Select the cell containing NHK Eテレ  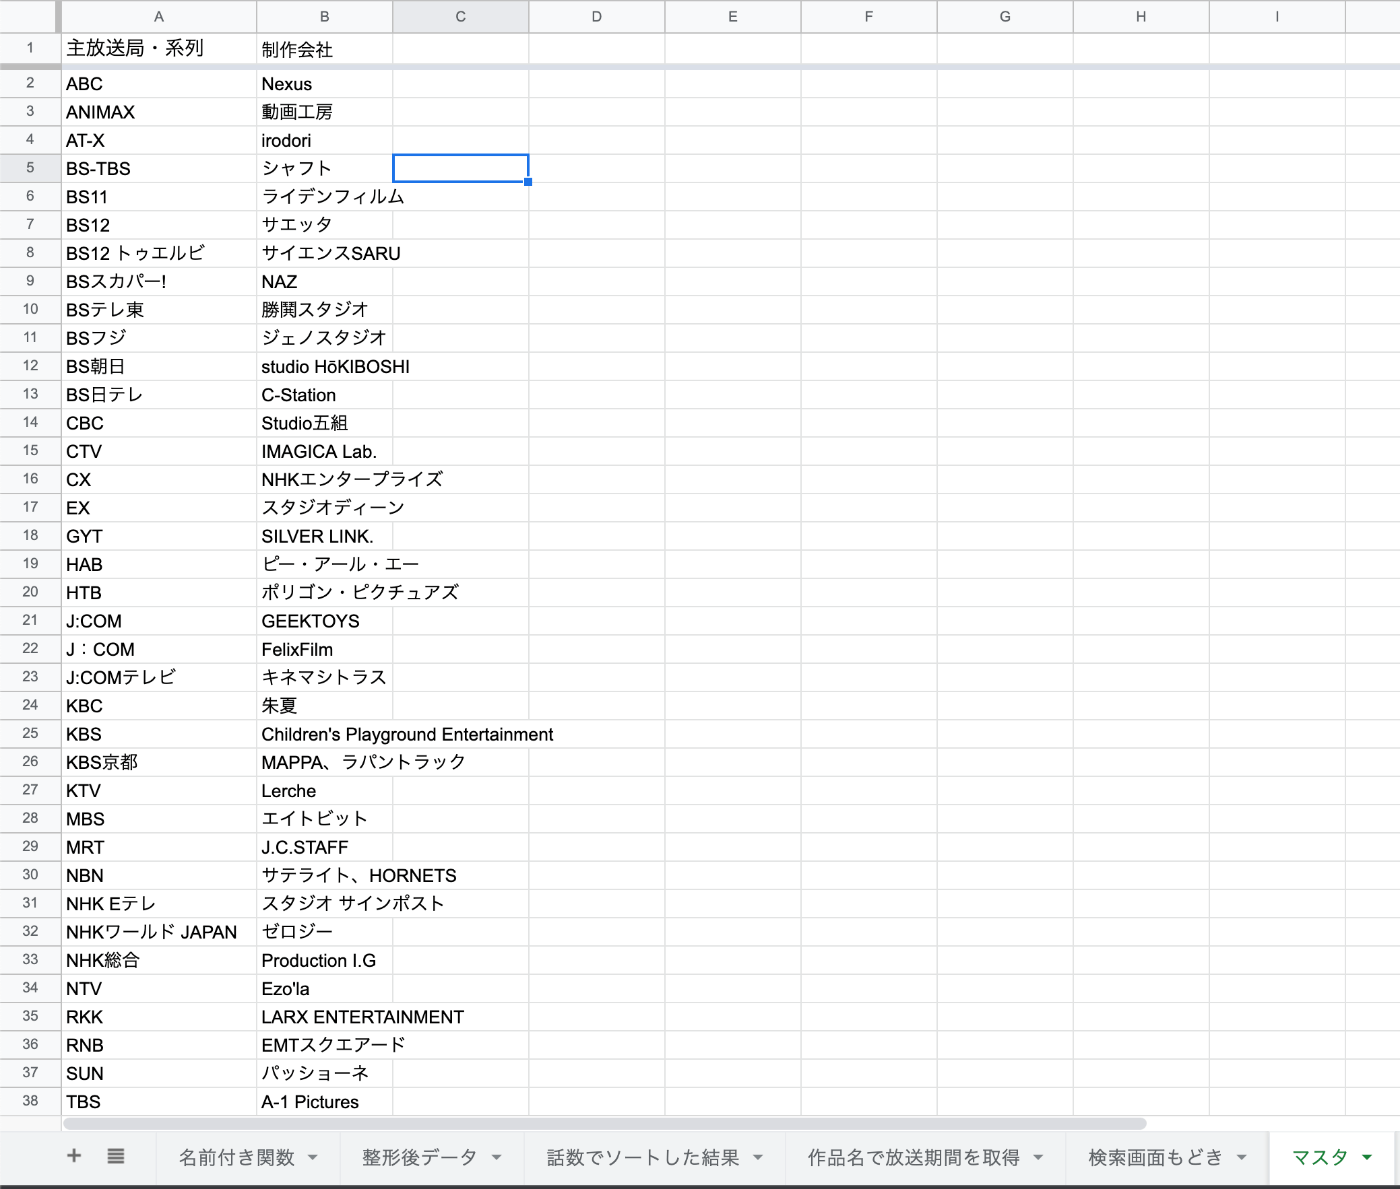159,903
